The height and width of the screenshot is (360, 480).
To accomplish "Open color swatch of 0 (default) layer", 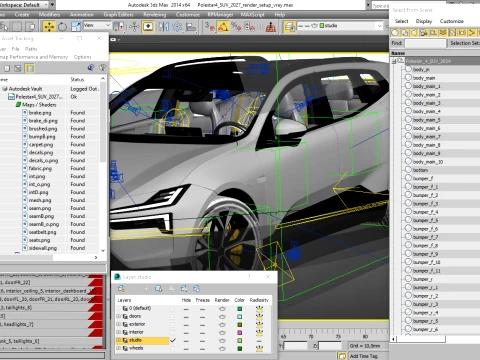I will coord(239,309).
